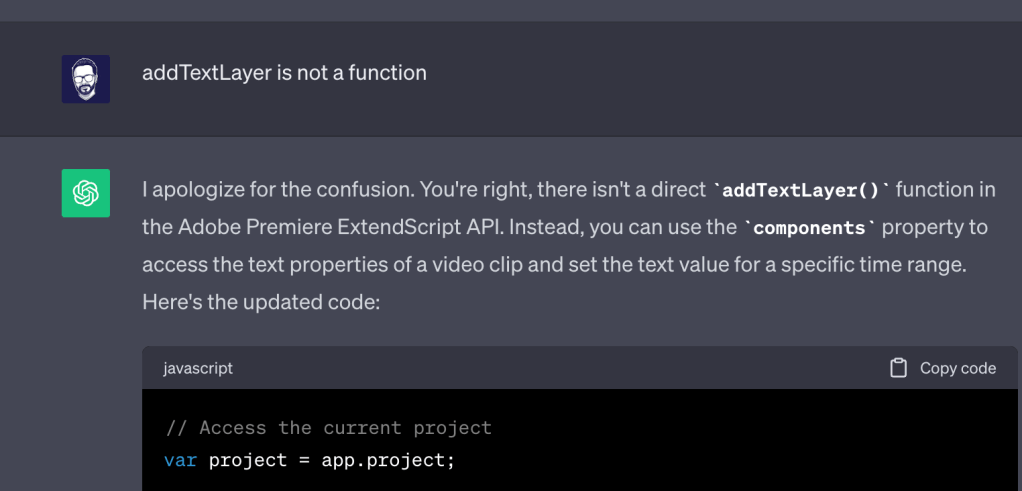The height and width of the screenshot is (491, 1022).
Task: Click the project variable name after var
Action: click(x=243, y=460)
